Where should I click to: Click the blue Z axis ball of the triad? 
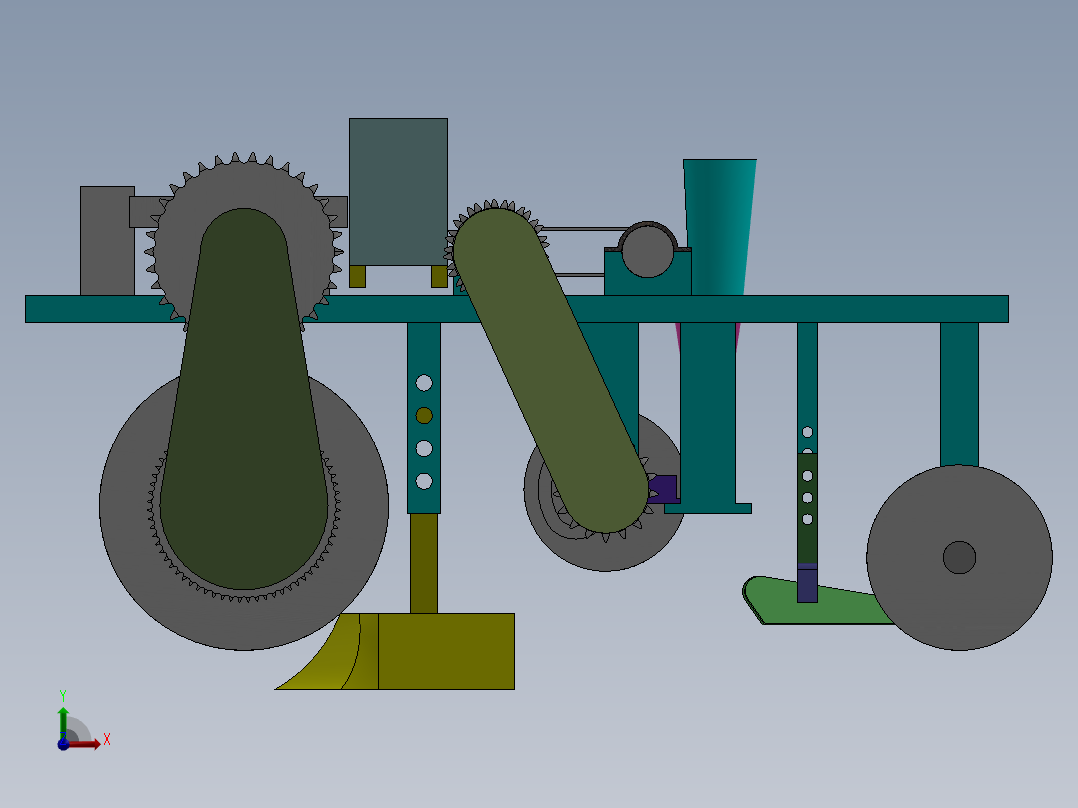point(63,745)
